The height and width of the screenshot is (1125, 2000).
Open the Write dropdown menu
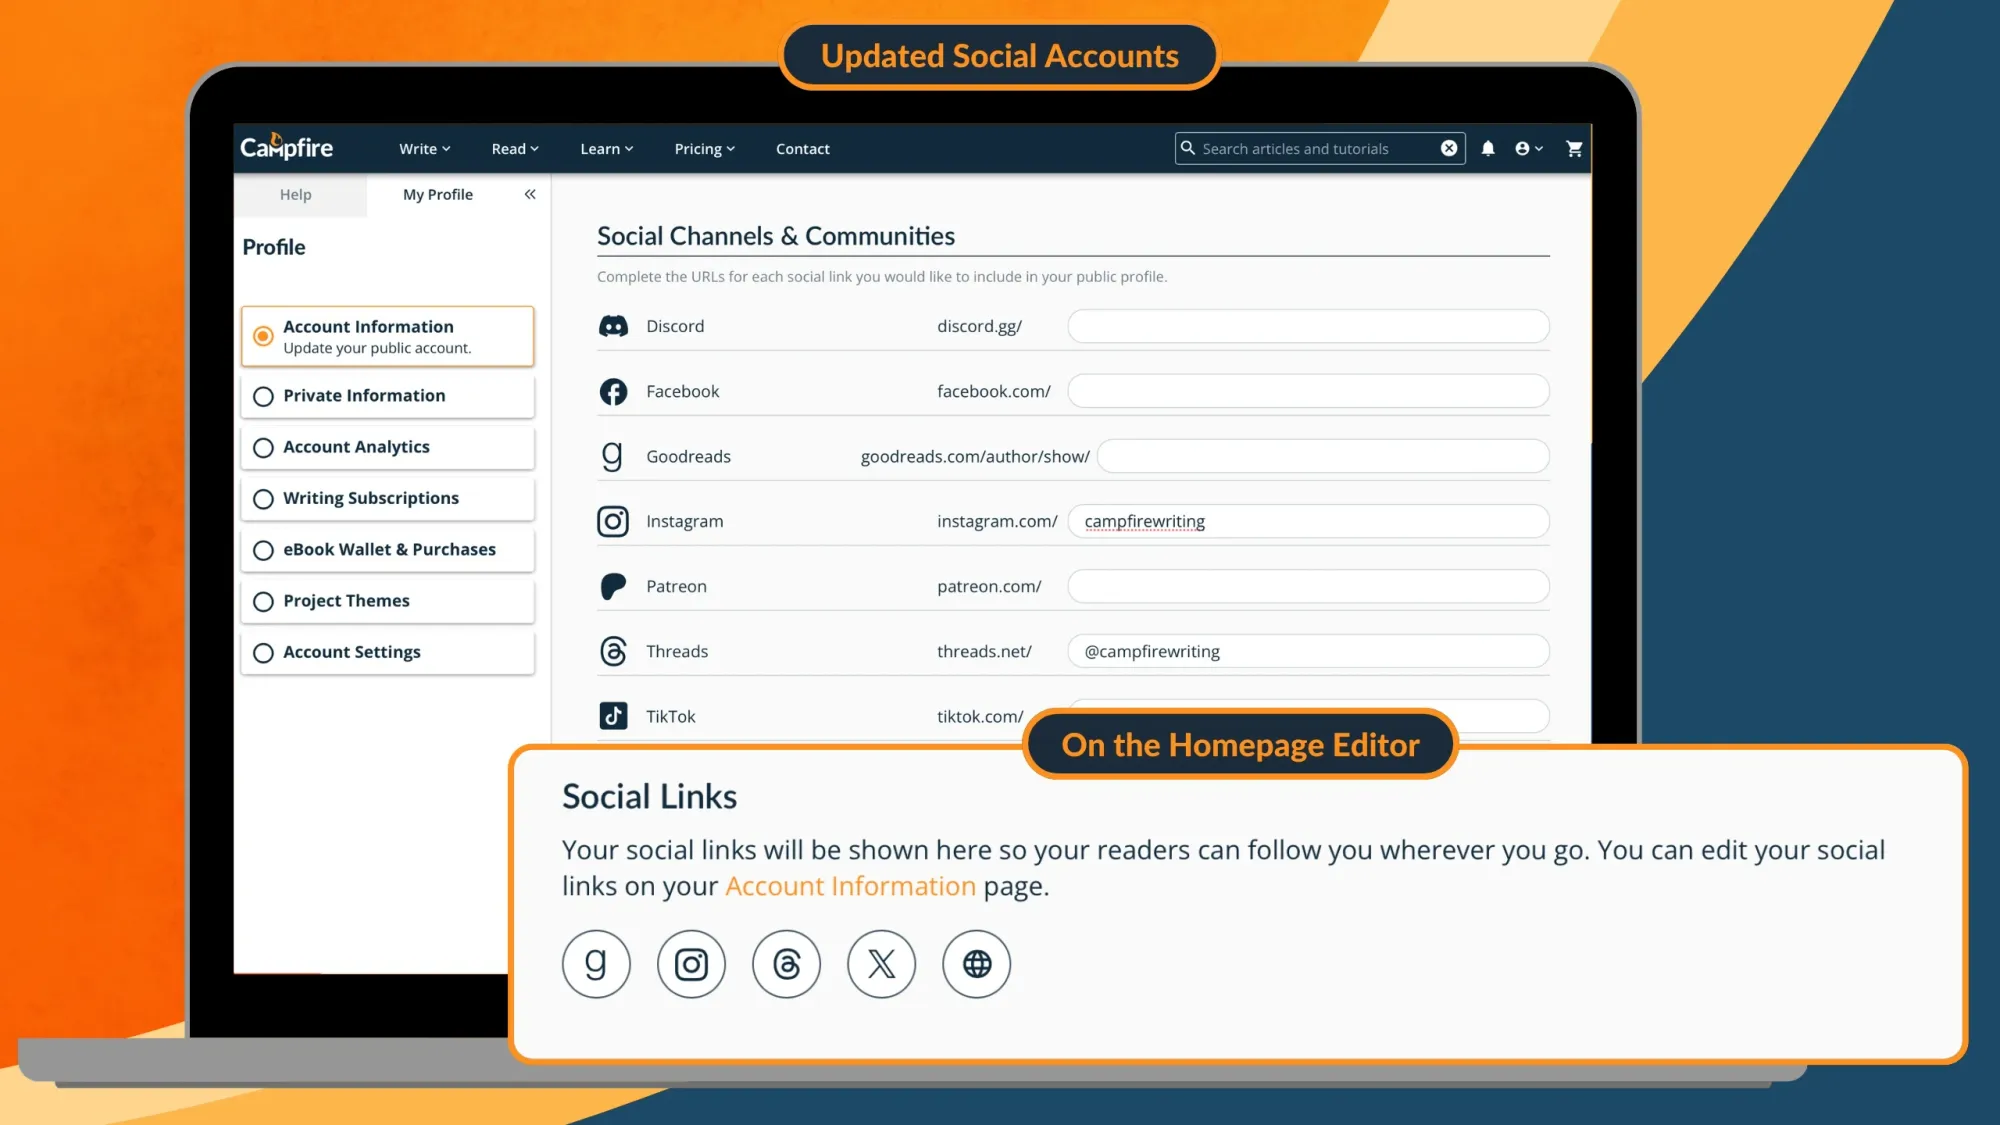pos(424,149)
